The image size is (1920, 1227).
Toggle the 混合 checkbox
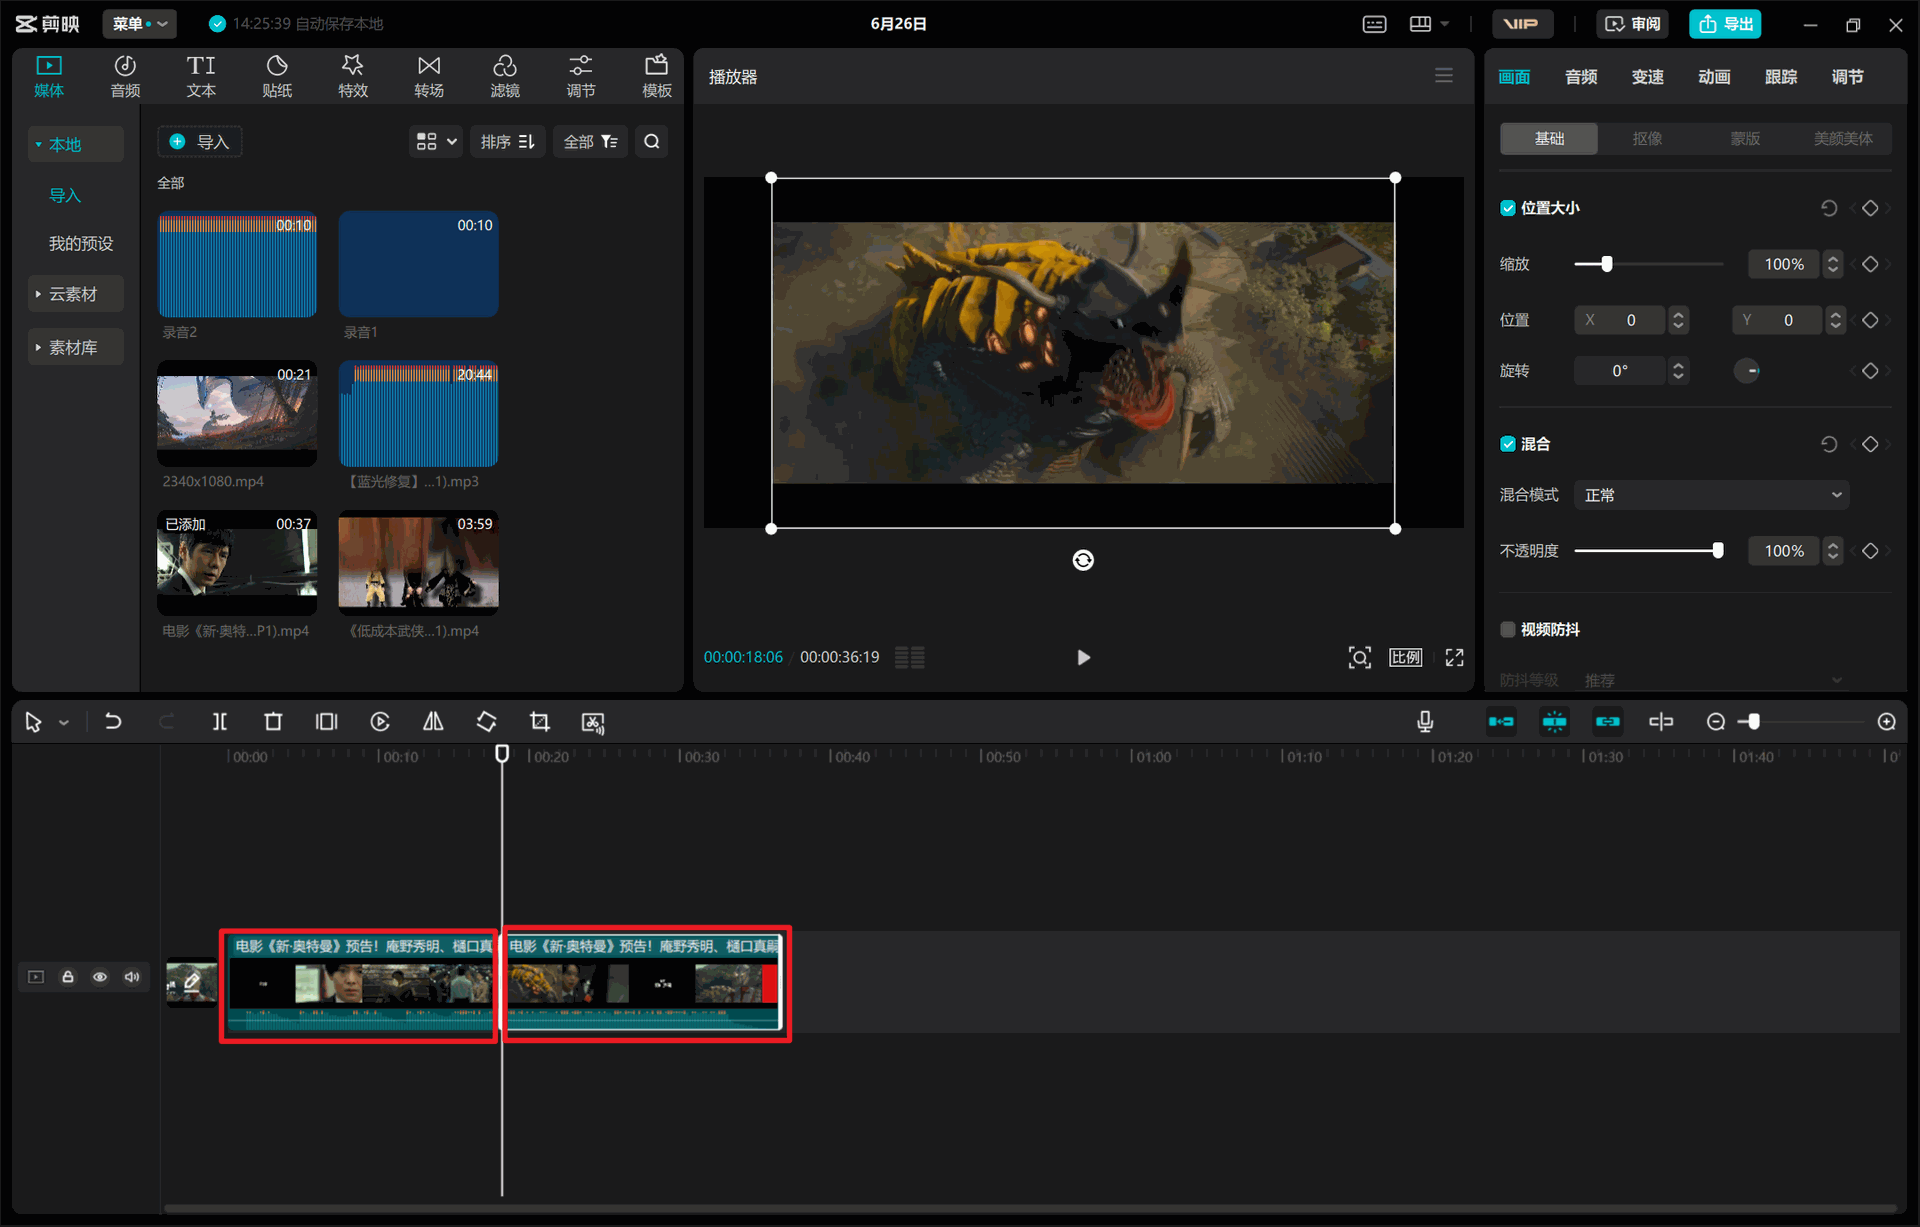point(1508,444)
